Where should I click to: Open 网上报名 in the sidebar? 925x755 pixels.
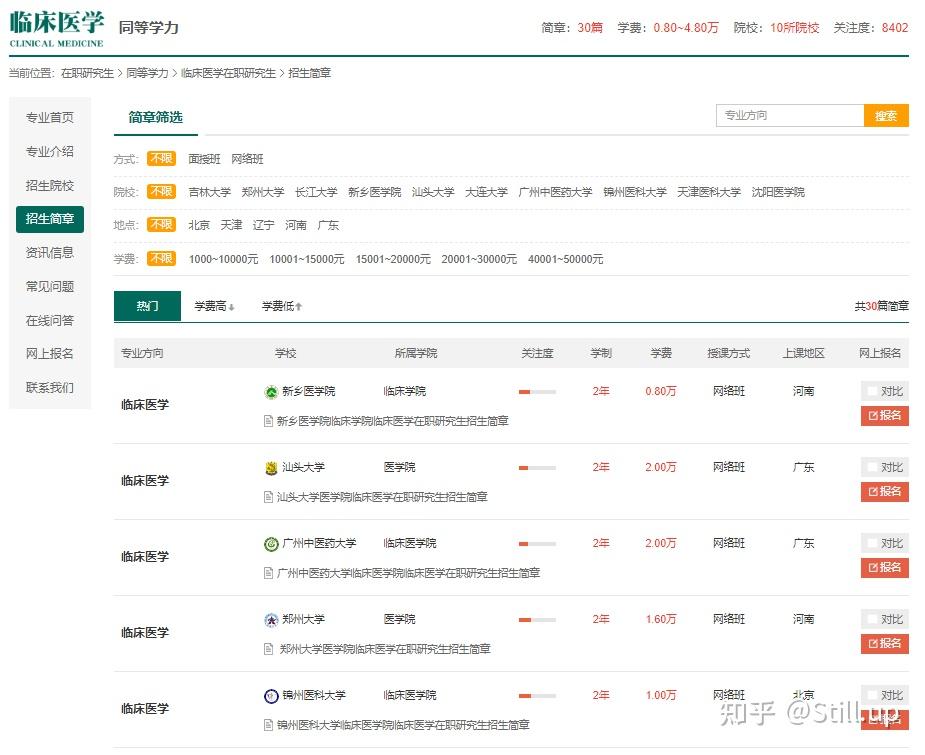click(50, 354)
